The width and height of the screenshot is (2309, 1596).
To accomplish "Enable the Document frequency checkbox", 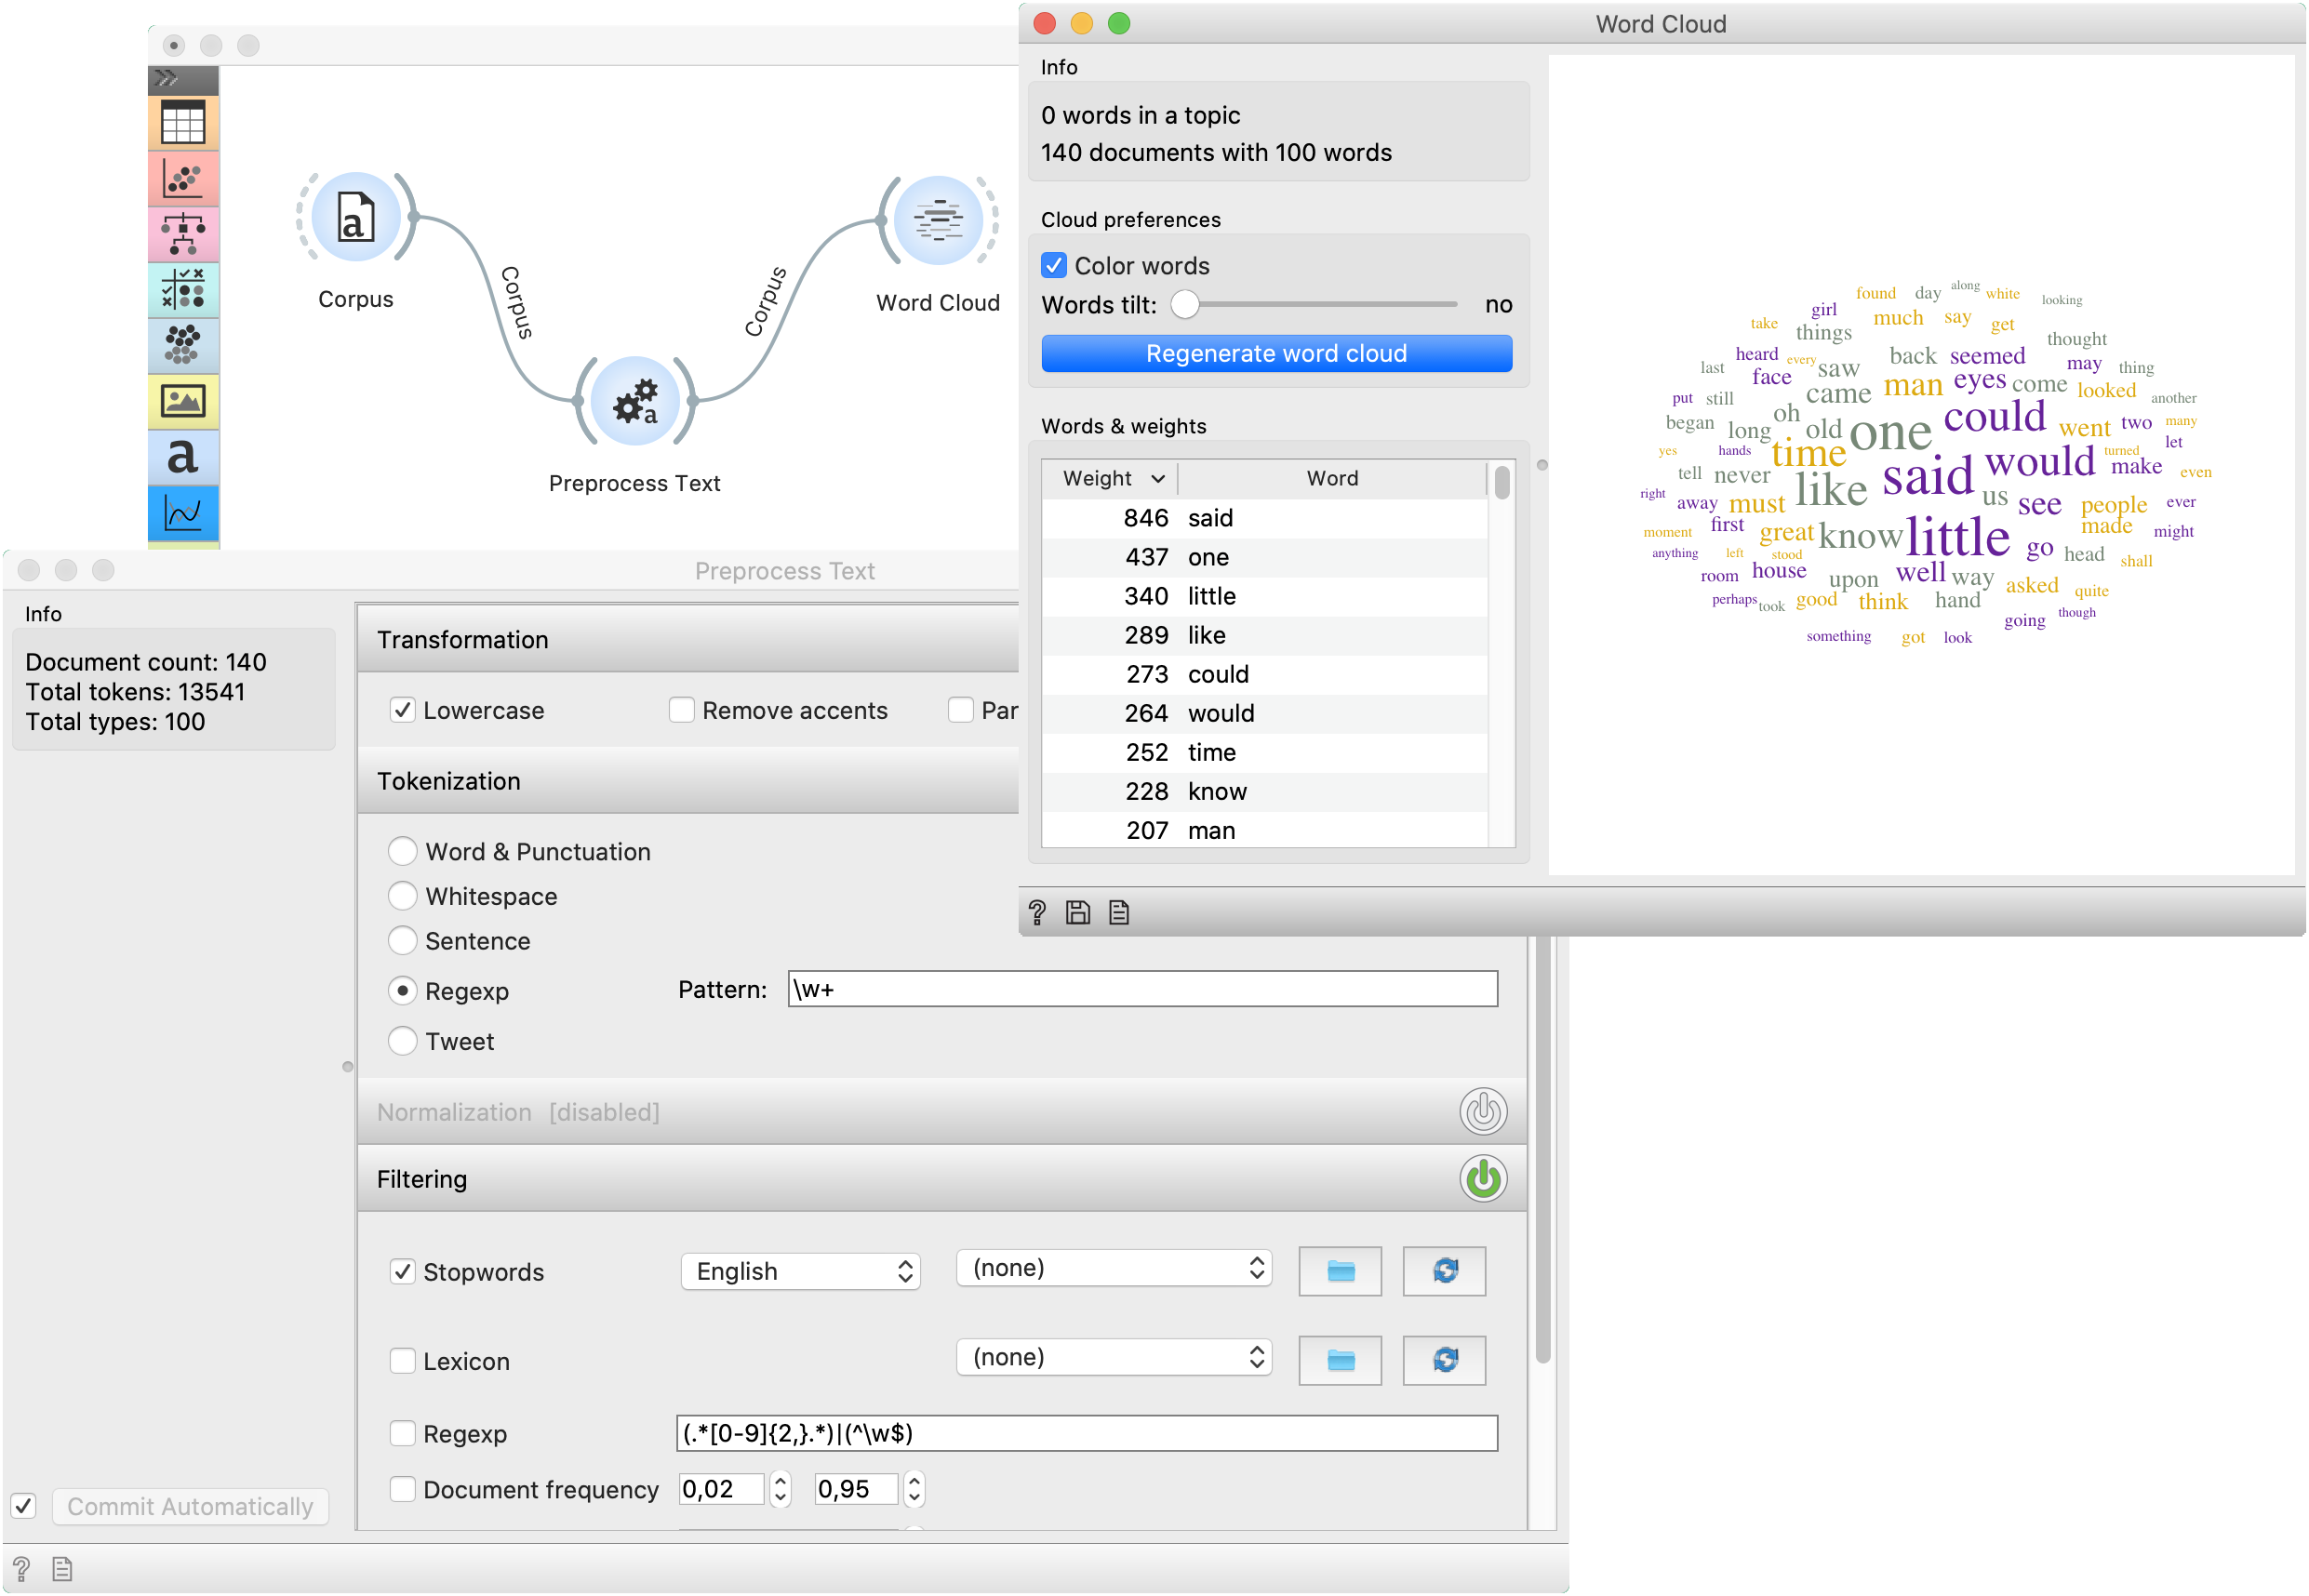I will [x=402, y=1489].
